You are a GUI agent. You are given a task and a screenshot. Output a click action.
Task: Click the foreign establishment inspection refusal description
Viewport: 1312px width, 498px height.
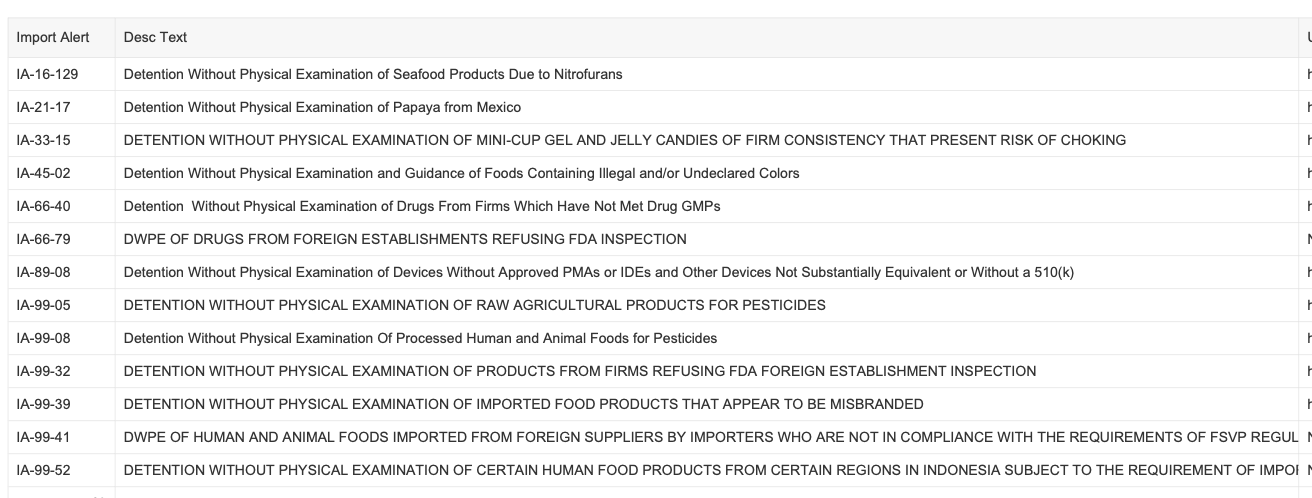(579, 371)
